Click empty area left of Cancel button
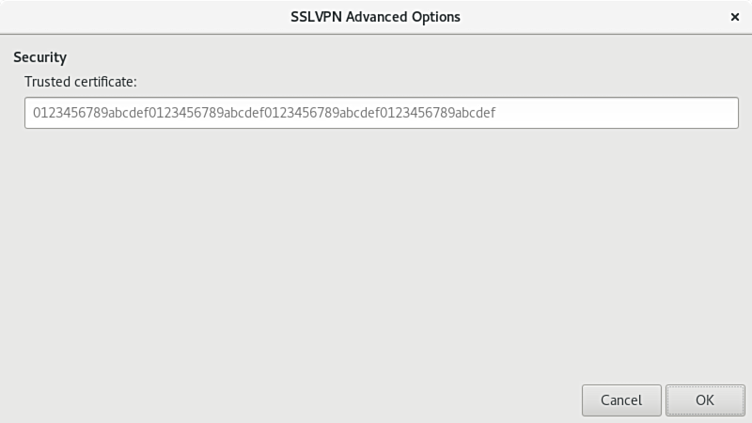Viewport: 752px width, 423px height. pyautogui.click(x=288, y=400)
